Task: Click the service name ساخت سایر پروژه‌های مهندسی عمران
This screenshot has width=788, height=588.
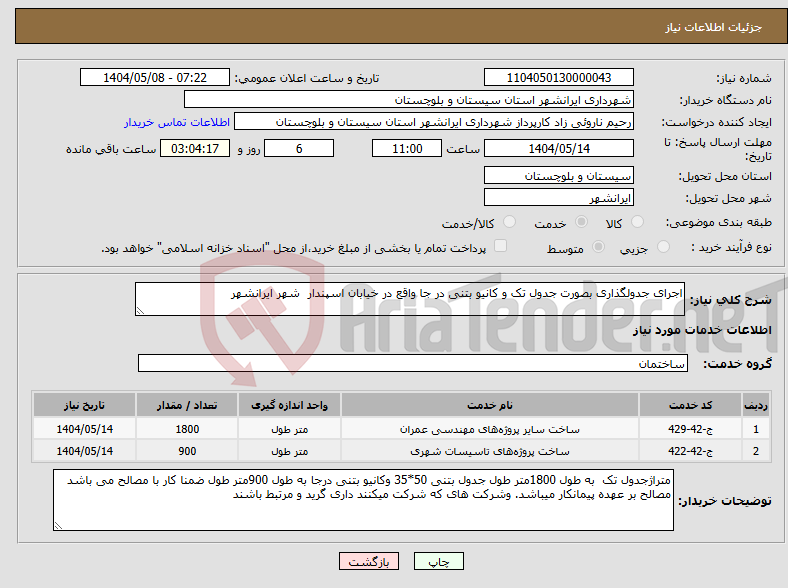Action: point(490,429)
